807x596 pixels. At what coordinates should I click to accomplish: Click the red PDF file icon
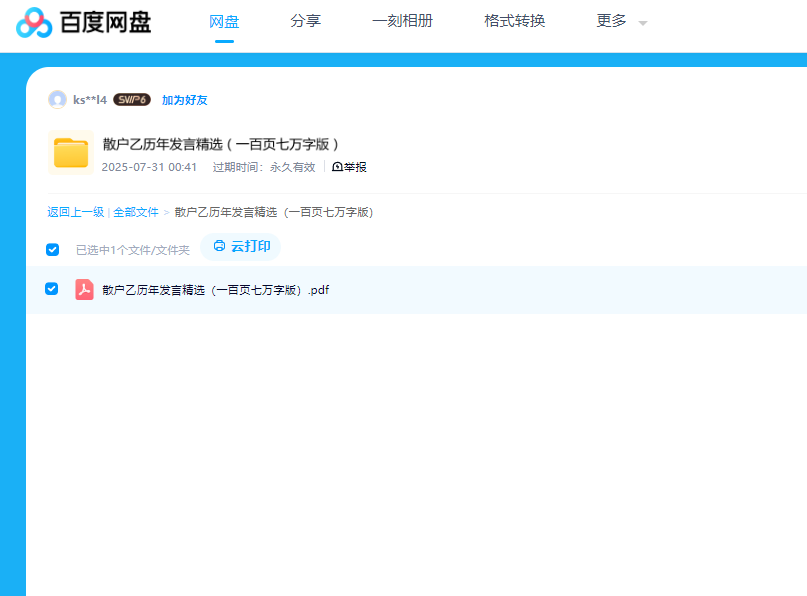coord(85,290)
